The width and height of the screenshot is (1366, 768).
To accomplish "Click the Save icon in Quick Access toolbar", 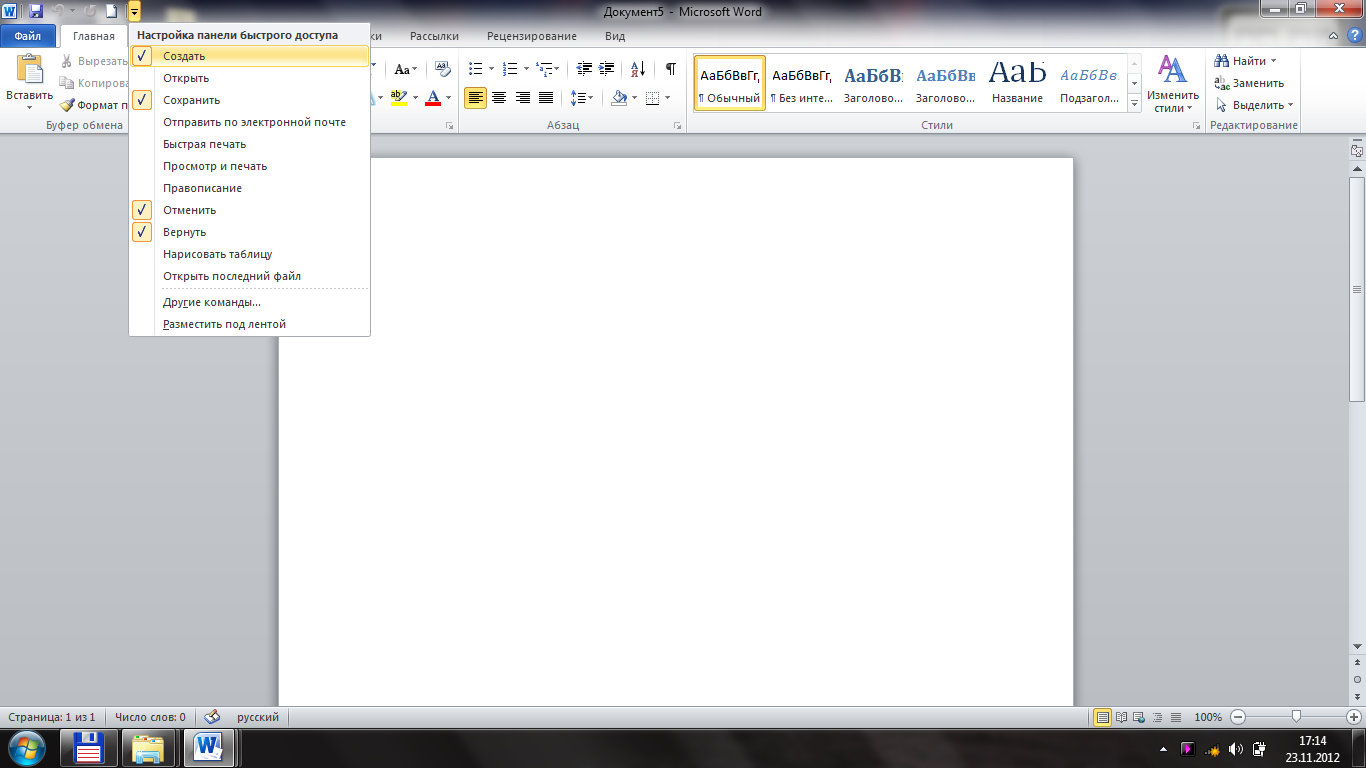I will pyautogui.click(x=36, y=12).
